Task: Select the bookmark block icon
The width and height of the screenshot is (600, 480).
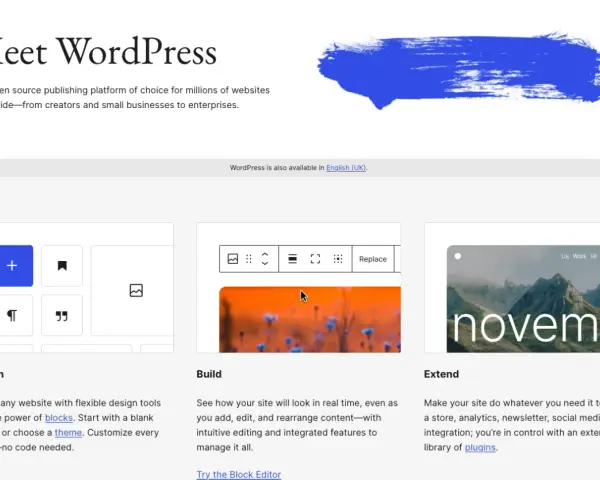Action: pos(62,266)
